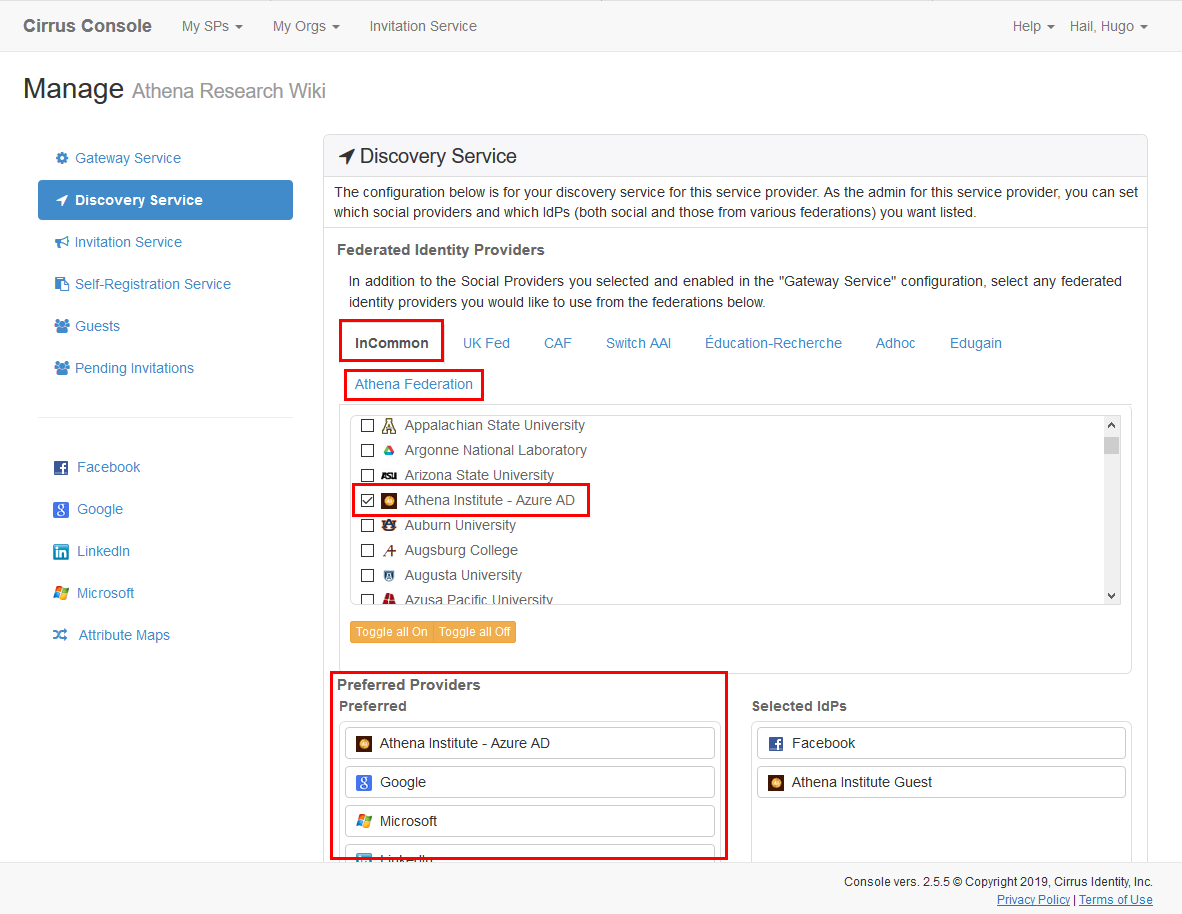Click the Toggle all Off button
This screenshot has height=914, width=1182.
(x=474, y=632)
